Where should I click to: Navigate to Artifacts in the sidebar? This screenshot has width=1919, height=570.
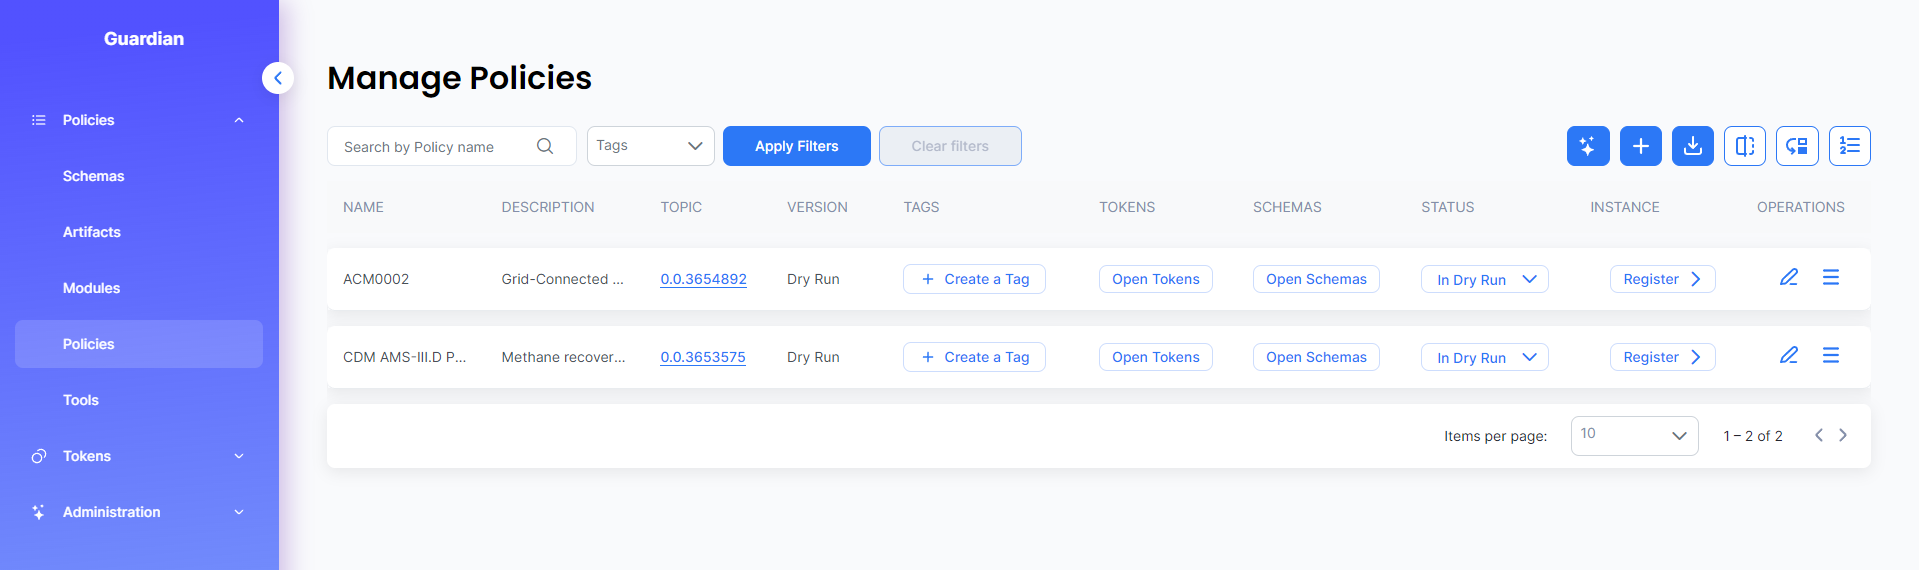(92, 232)
